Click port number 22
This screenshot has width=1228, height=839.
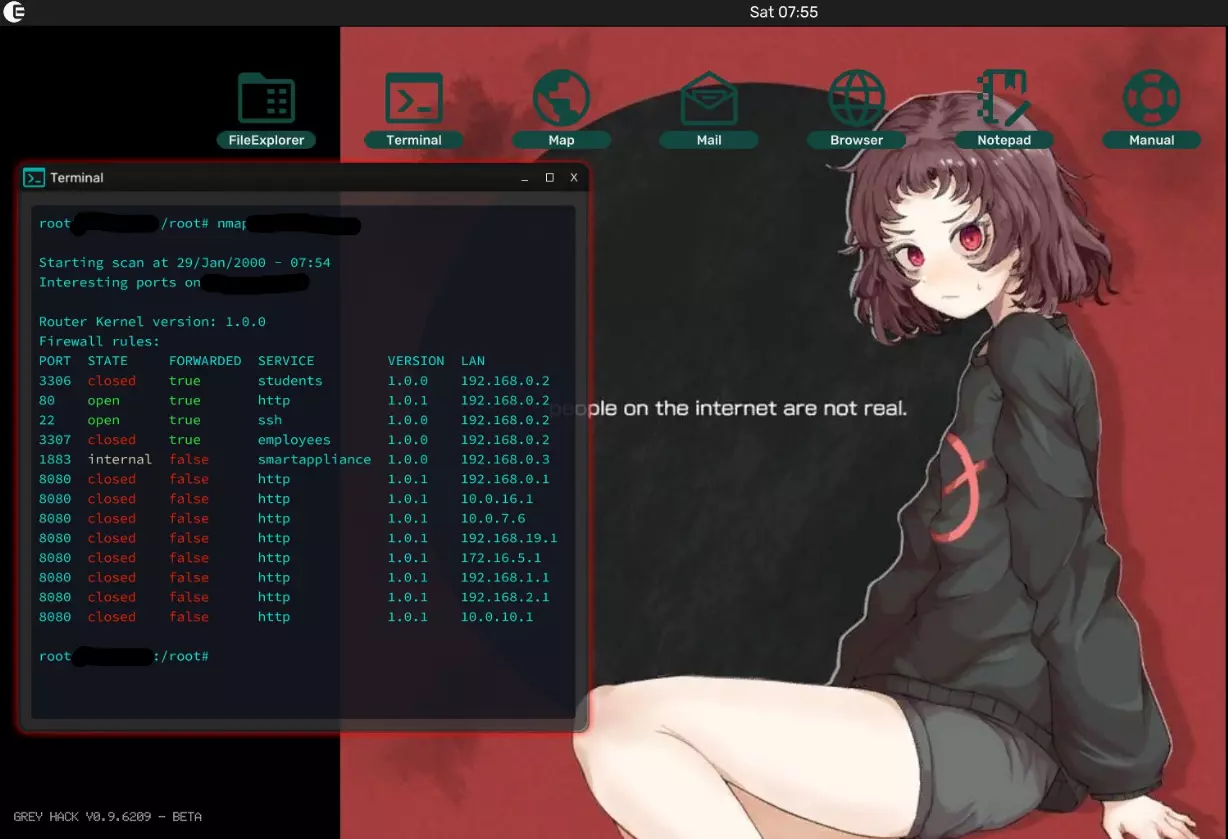(47, 420)
